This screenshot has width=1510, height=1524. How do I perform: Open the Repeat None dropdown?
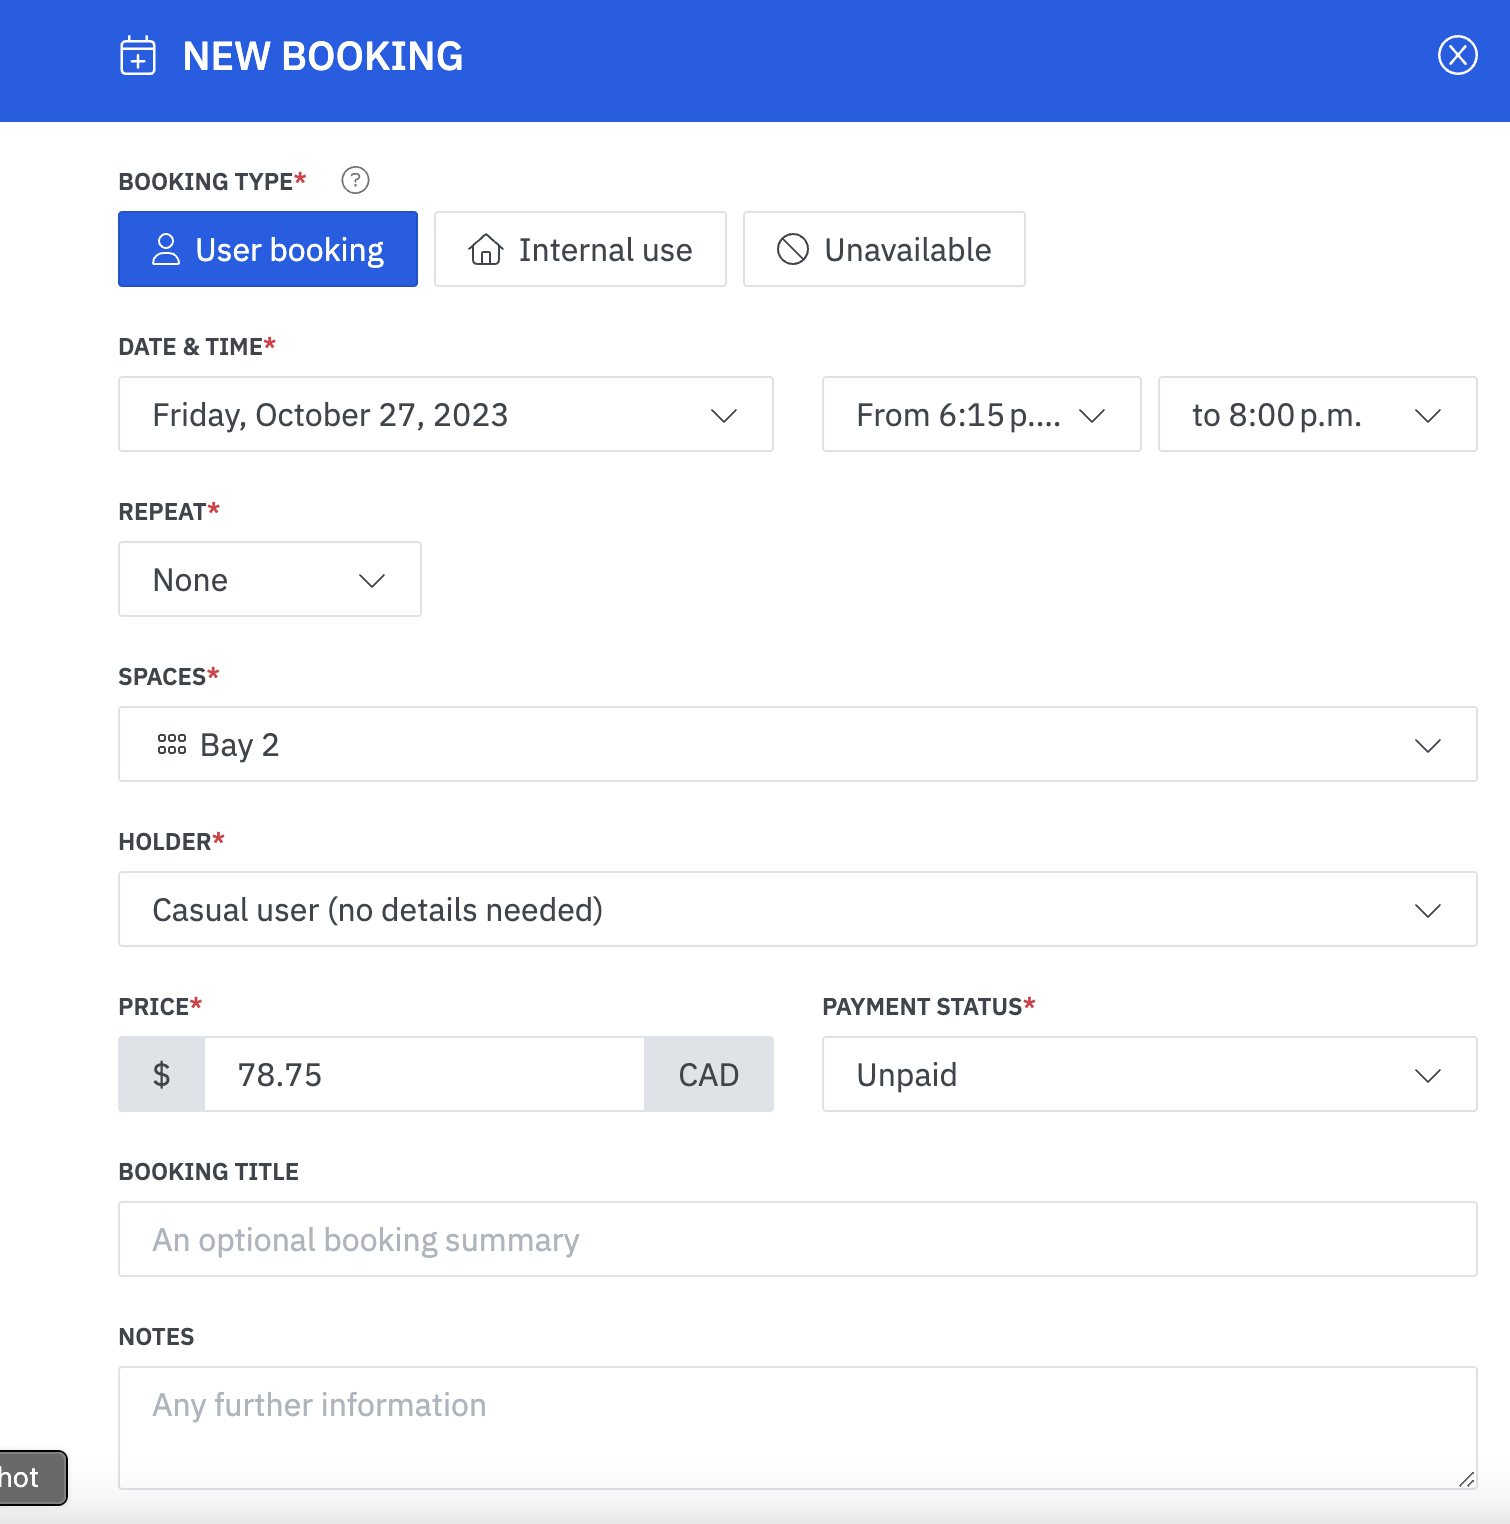[x=270, y=579]
